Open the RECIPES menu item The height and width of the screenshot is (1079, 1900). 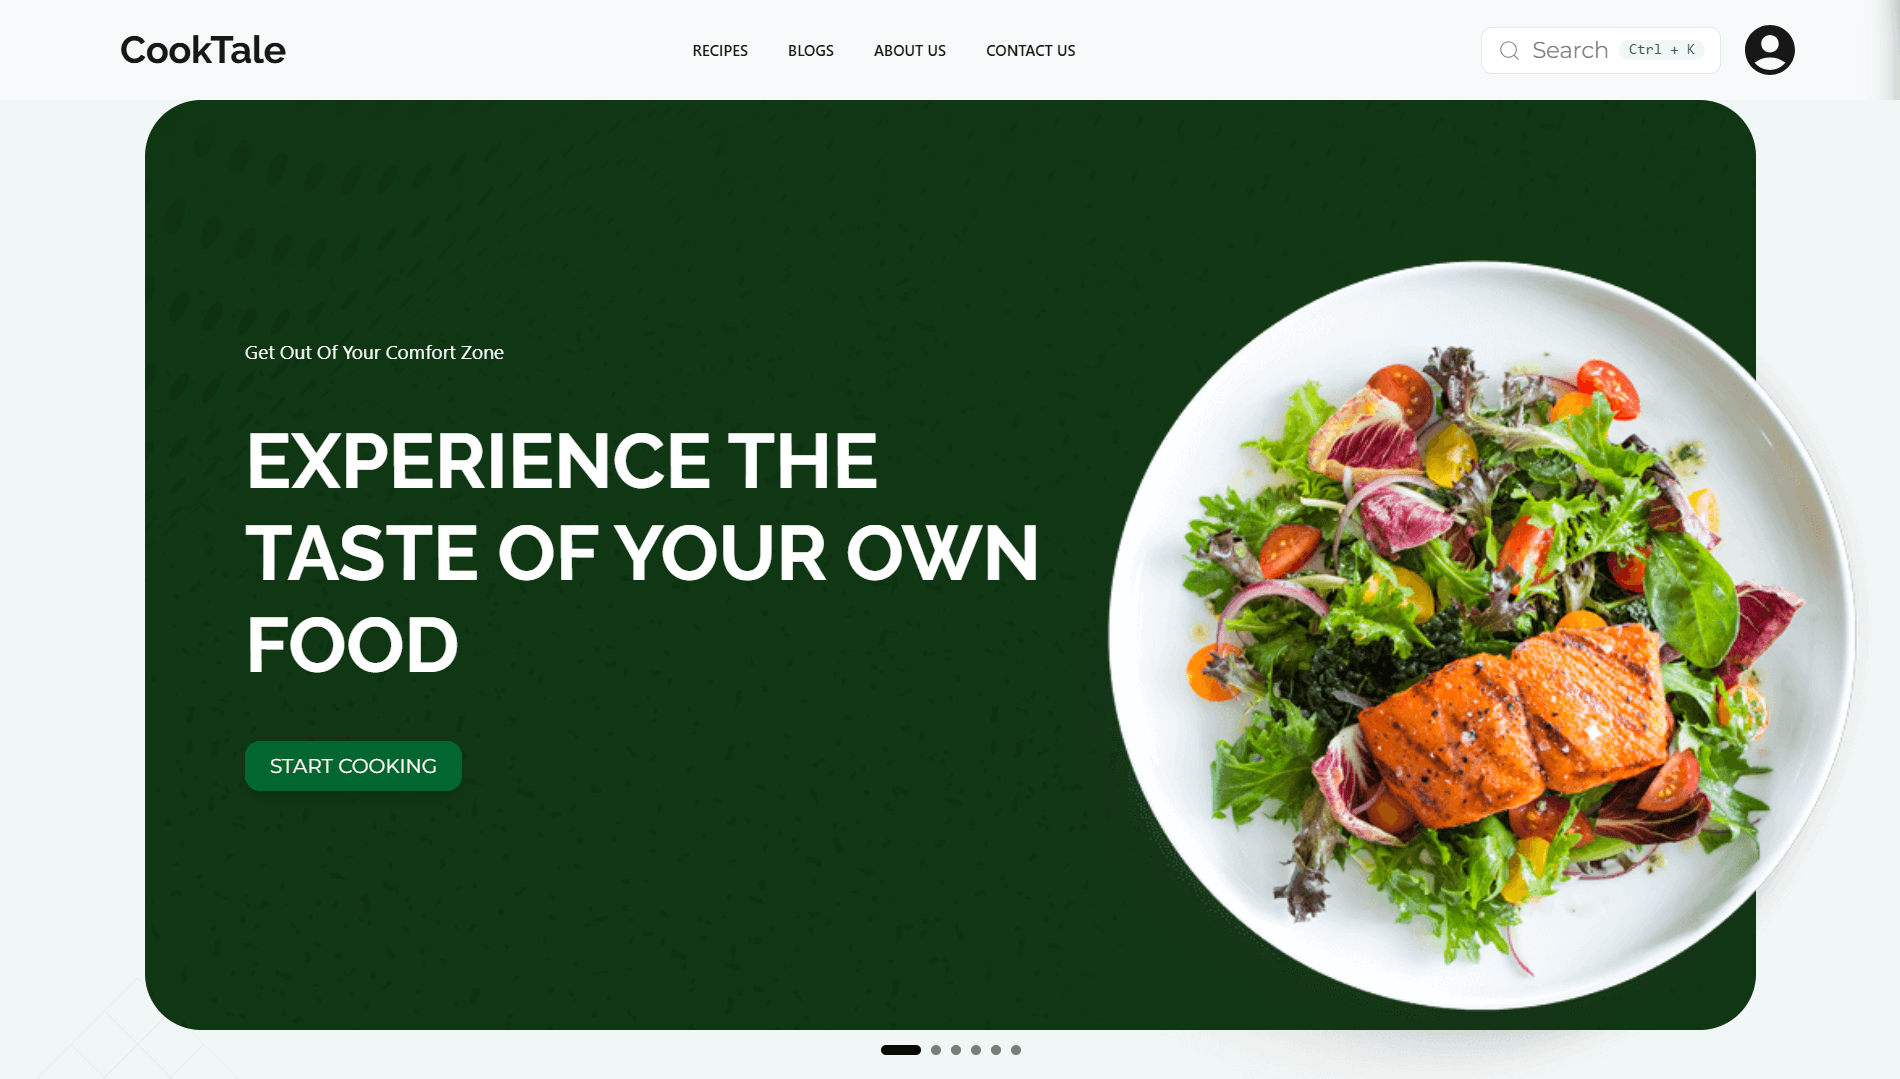(x=720, y=51)
